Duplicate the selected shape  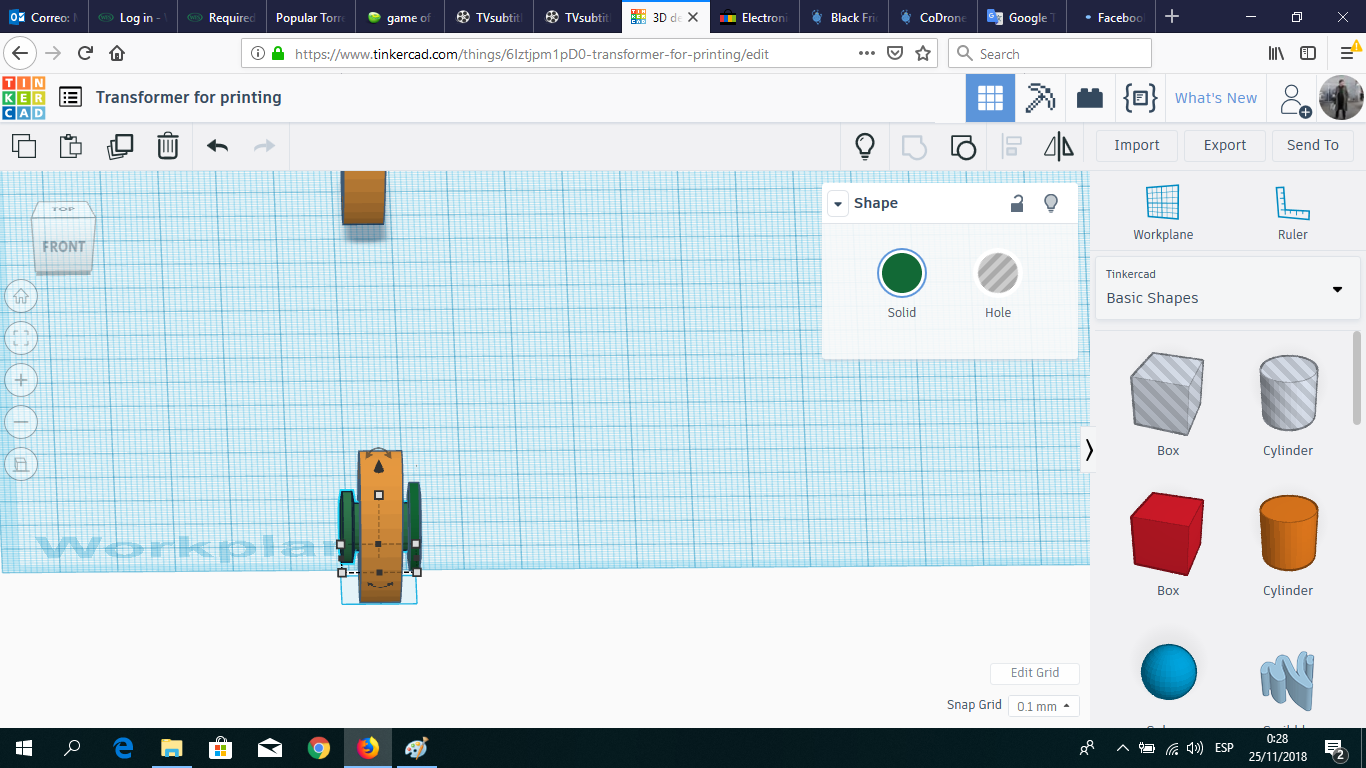(x=120, y=146)
